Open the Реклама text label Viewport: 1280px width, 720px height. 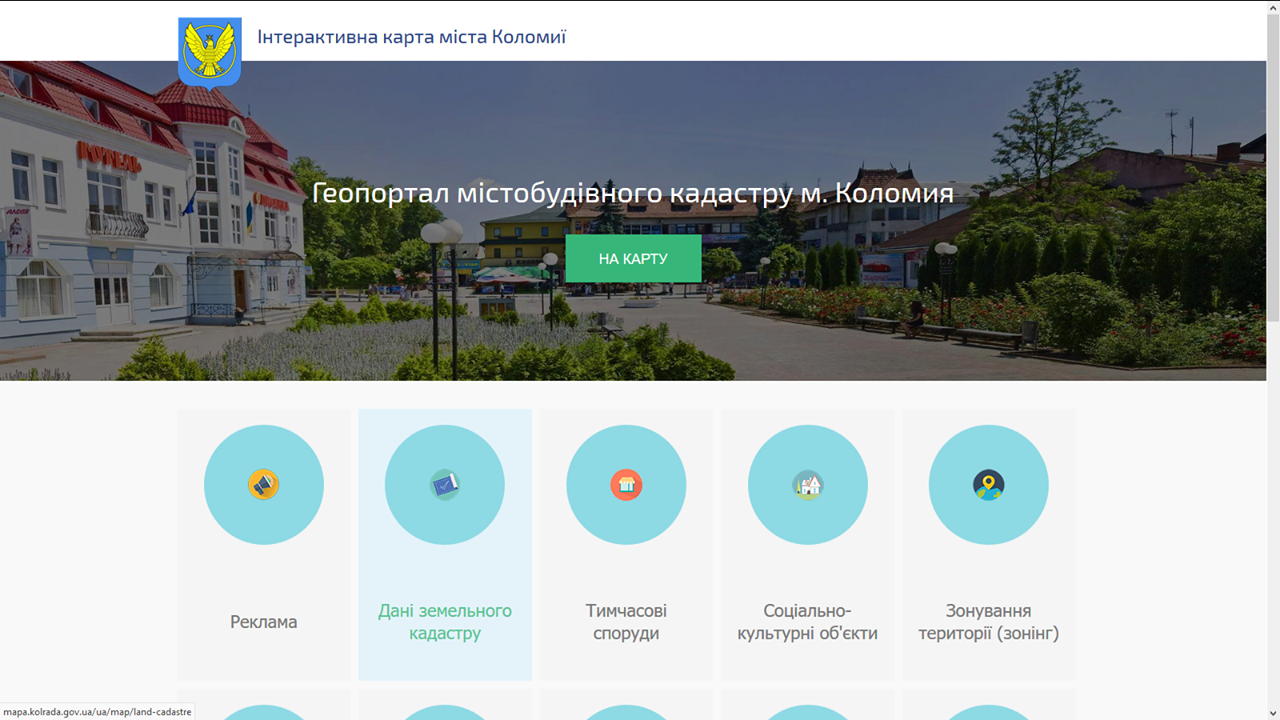(264, 622)
